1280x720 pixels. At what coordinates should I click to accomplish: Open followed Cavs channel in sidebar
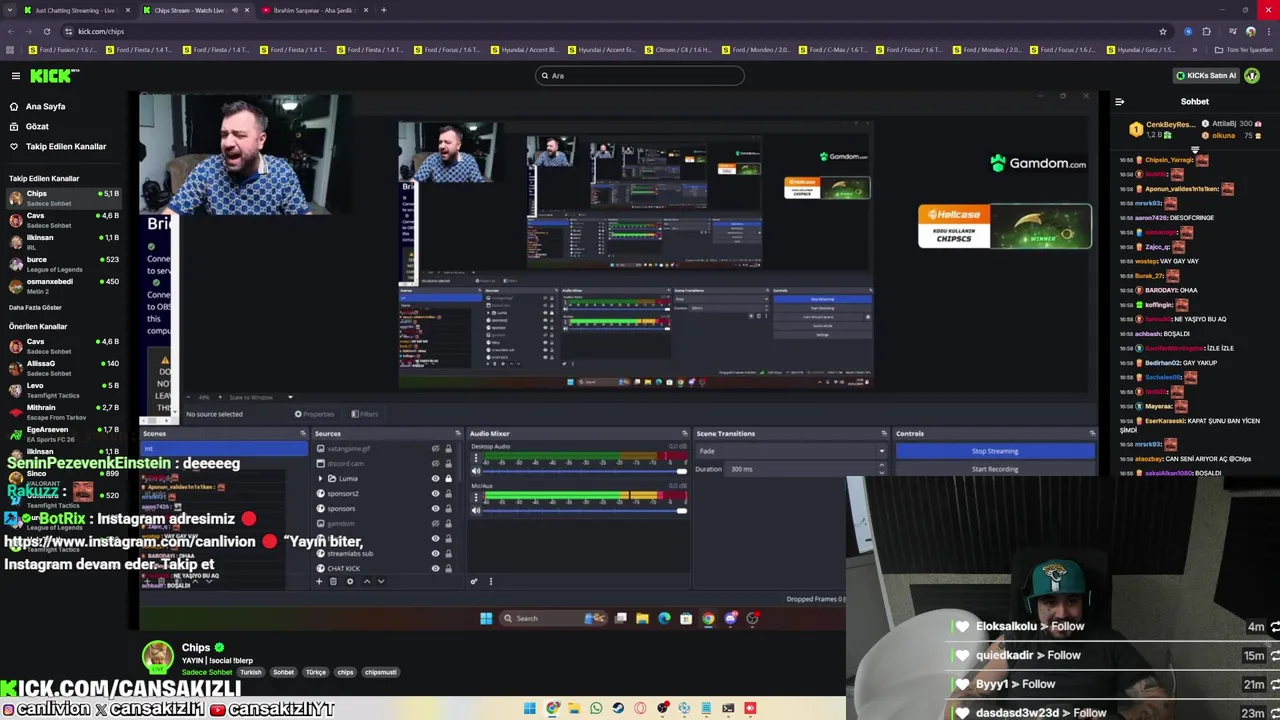coord(62,219)
